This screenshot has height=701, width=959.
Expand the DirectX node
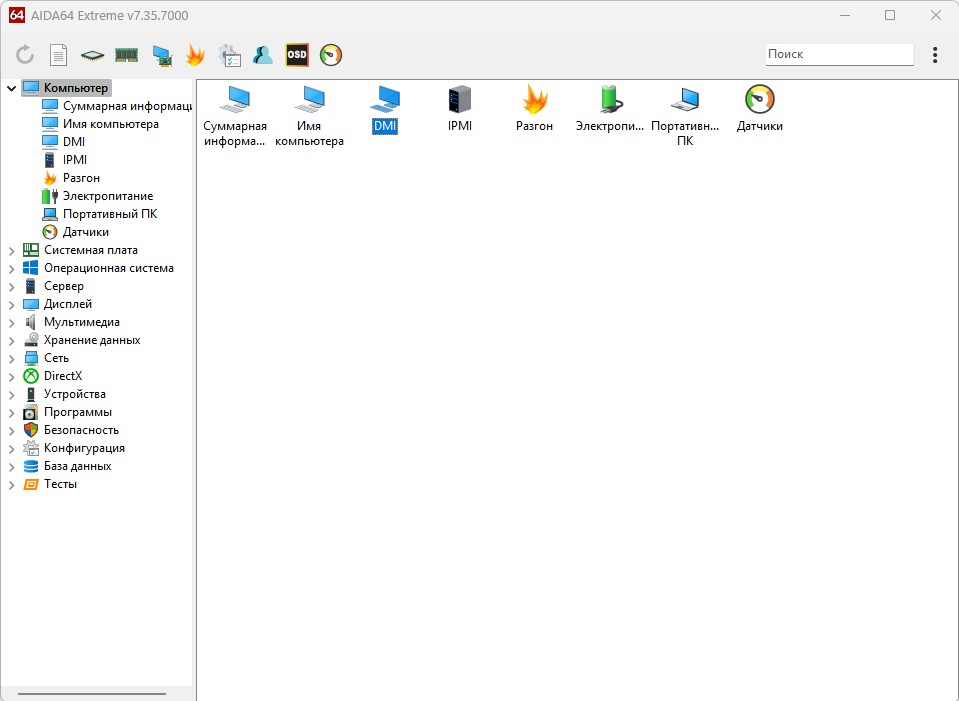(x=12, y=377)
